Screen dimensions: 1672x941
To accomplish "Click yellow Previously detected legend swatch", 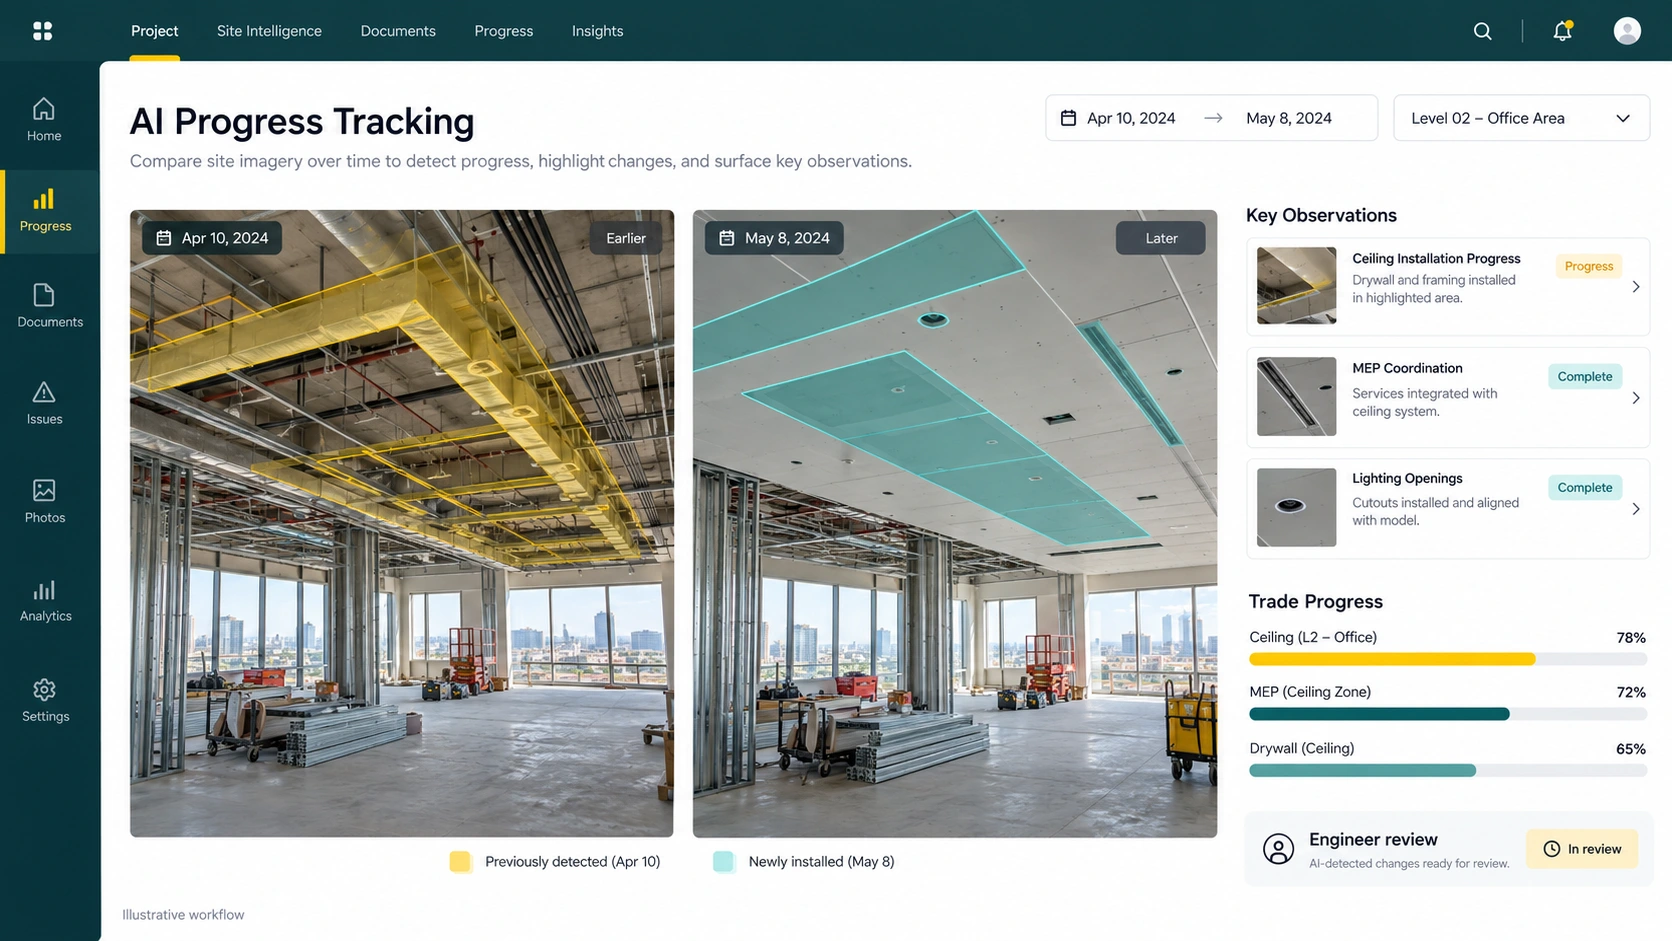I will (x=460, y=862).
